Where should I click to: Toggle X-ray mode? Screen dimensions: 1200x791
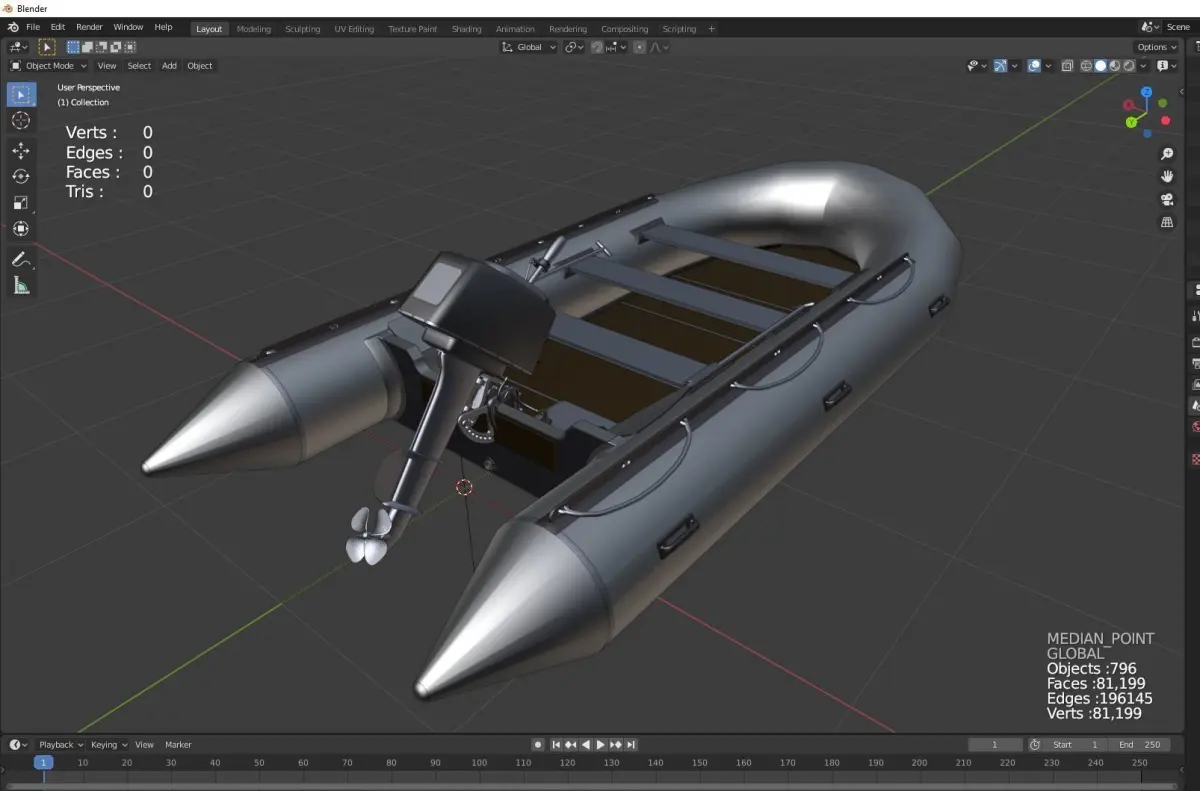[1067, 66]
